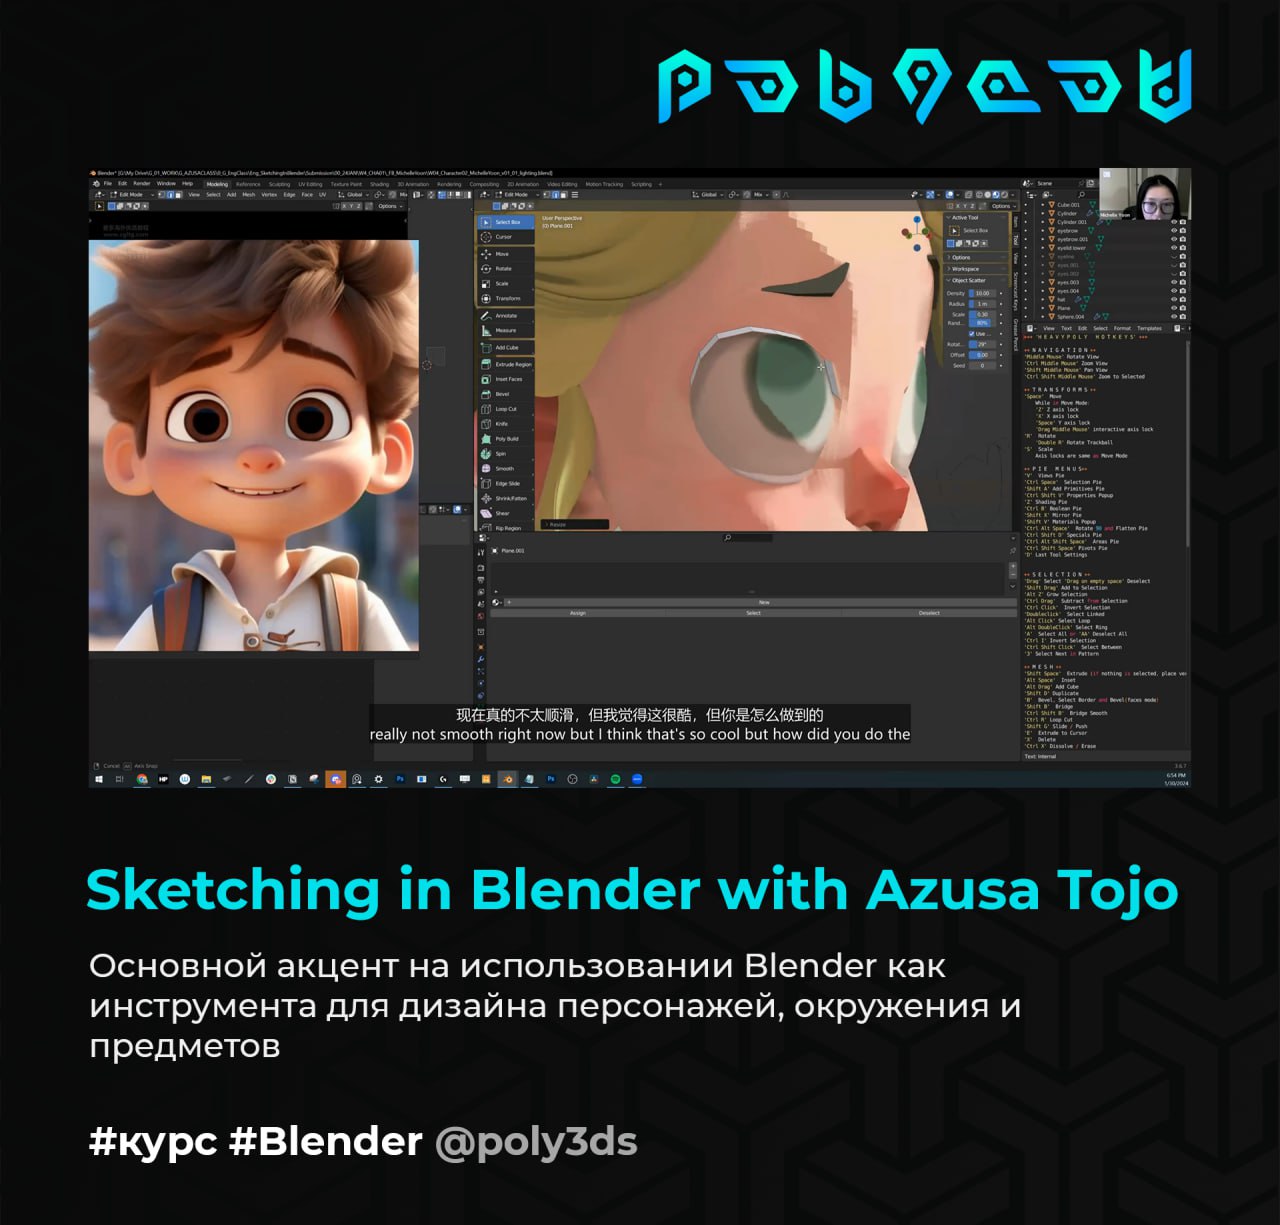Select the Select Box tool

505,222
